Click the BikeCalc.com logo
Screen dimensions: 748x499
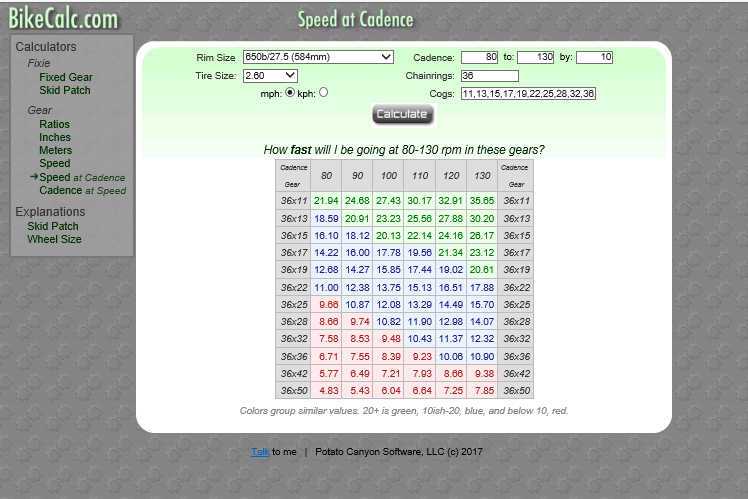click(x=63, y=19)
